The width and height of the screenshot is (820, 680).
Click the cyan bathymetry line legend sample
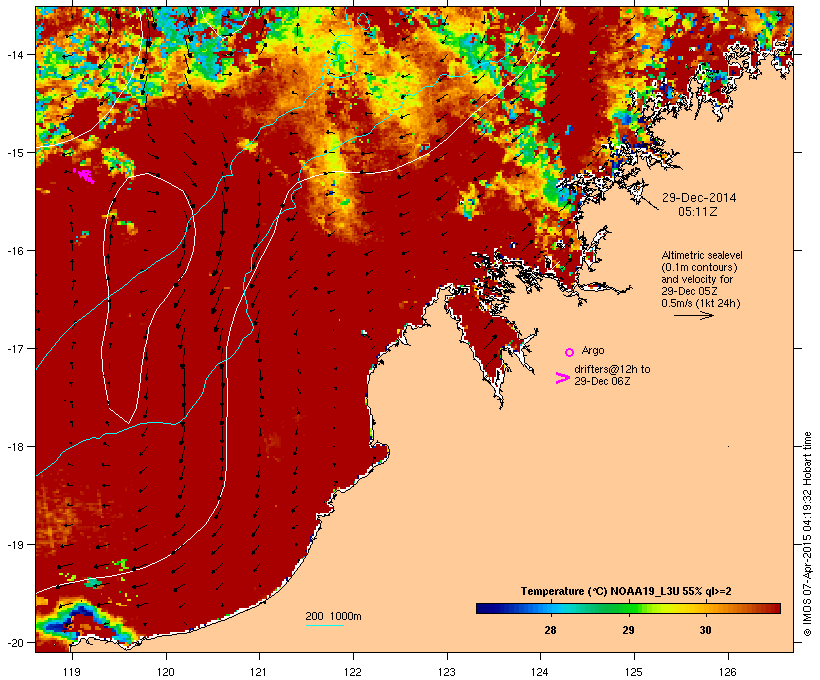325,626
